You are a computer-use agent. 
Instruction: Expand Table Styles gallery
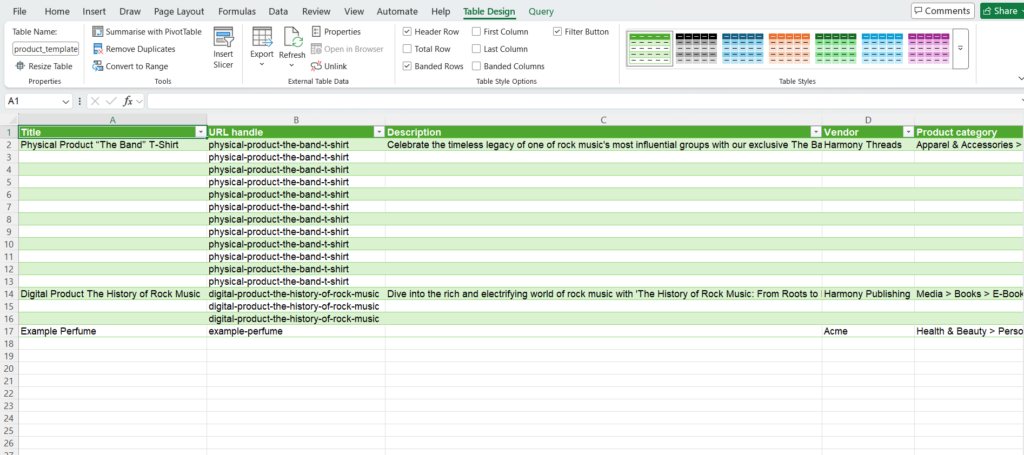(x=960, y=48)
